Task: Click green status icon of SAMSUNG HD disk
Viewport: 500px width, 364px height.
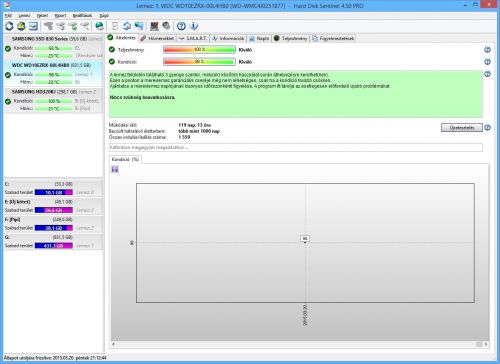Action: pos(8,101)
